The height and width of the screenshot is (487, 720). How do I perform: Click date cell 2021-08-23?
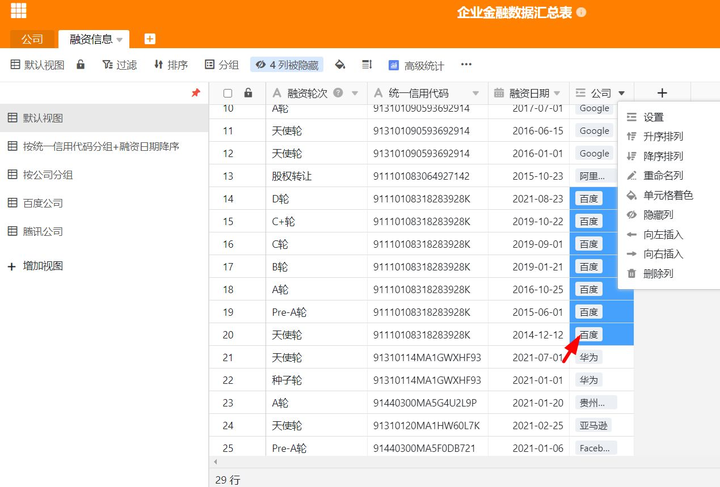pyautogui.click(x=529, y=199)
